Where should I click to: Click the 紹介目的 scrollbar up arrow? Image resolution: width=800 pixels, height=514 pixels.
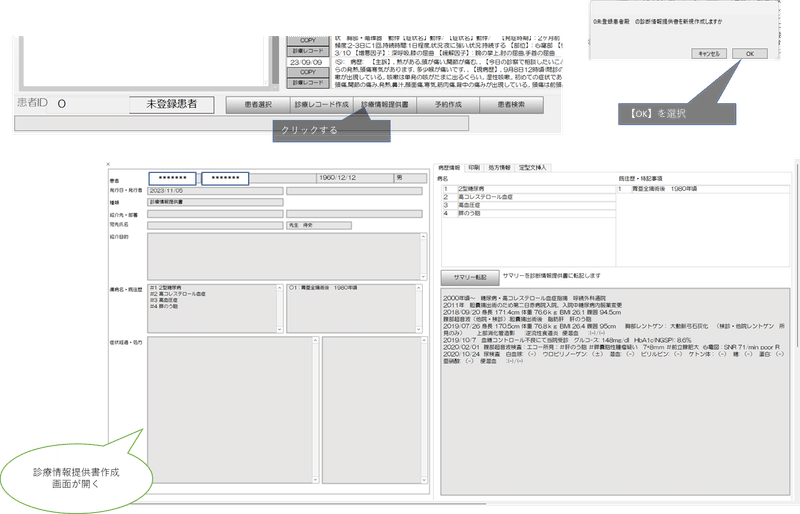pos(423,237)
